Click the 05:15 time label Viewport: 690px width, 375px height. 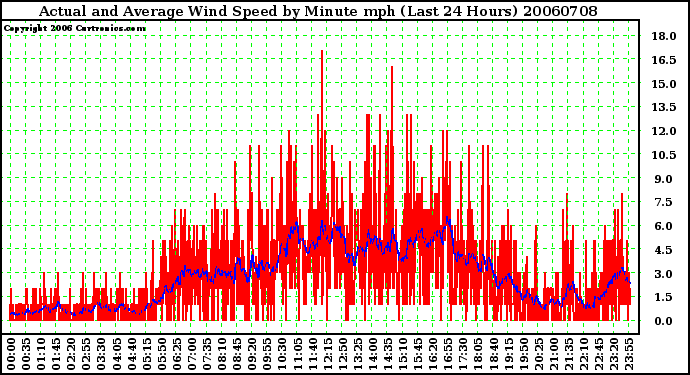click(x=146, y=354)
